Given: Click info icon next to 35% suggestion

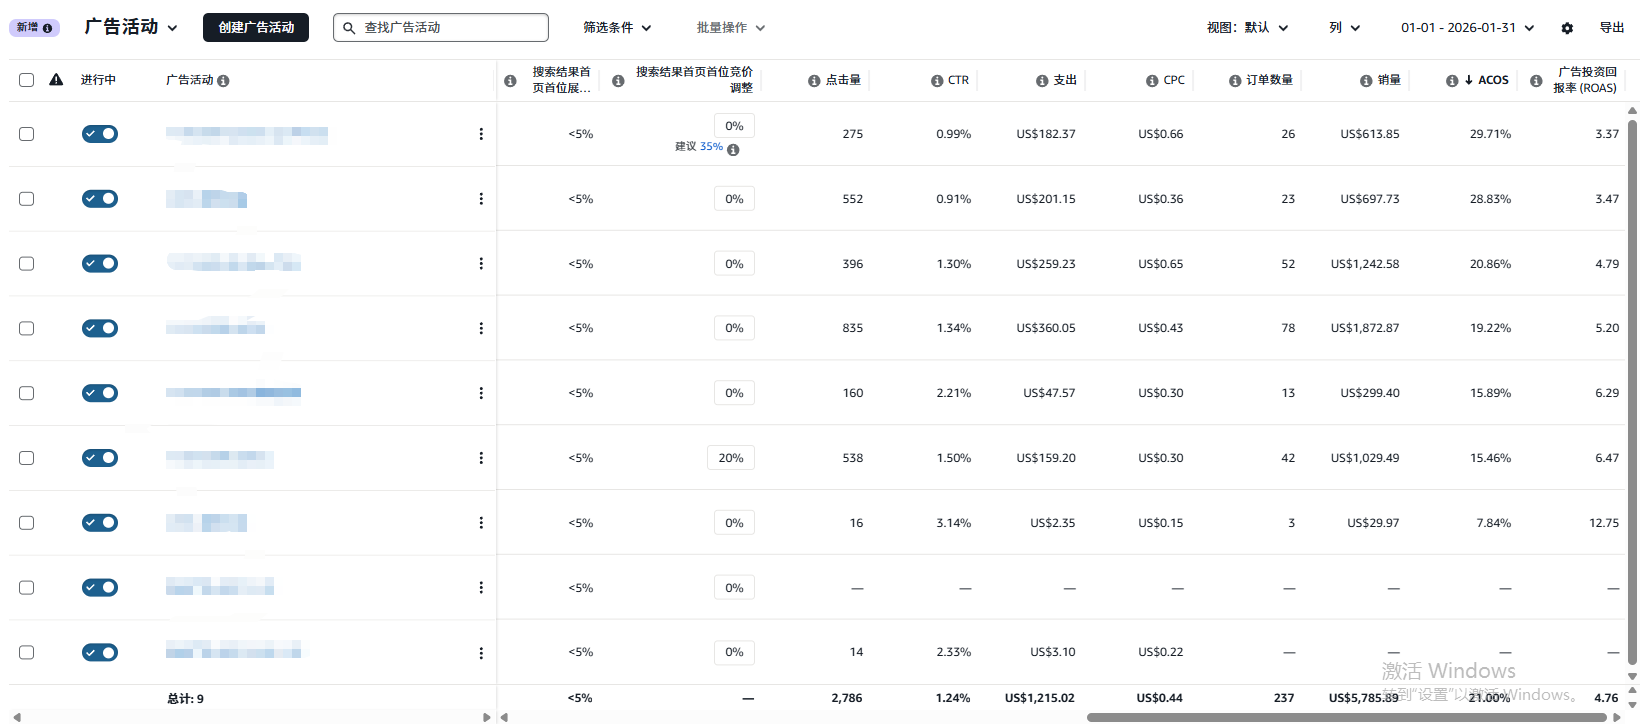Looking at the screenshot, I should click(733, 150).
